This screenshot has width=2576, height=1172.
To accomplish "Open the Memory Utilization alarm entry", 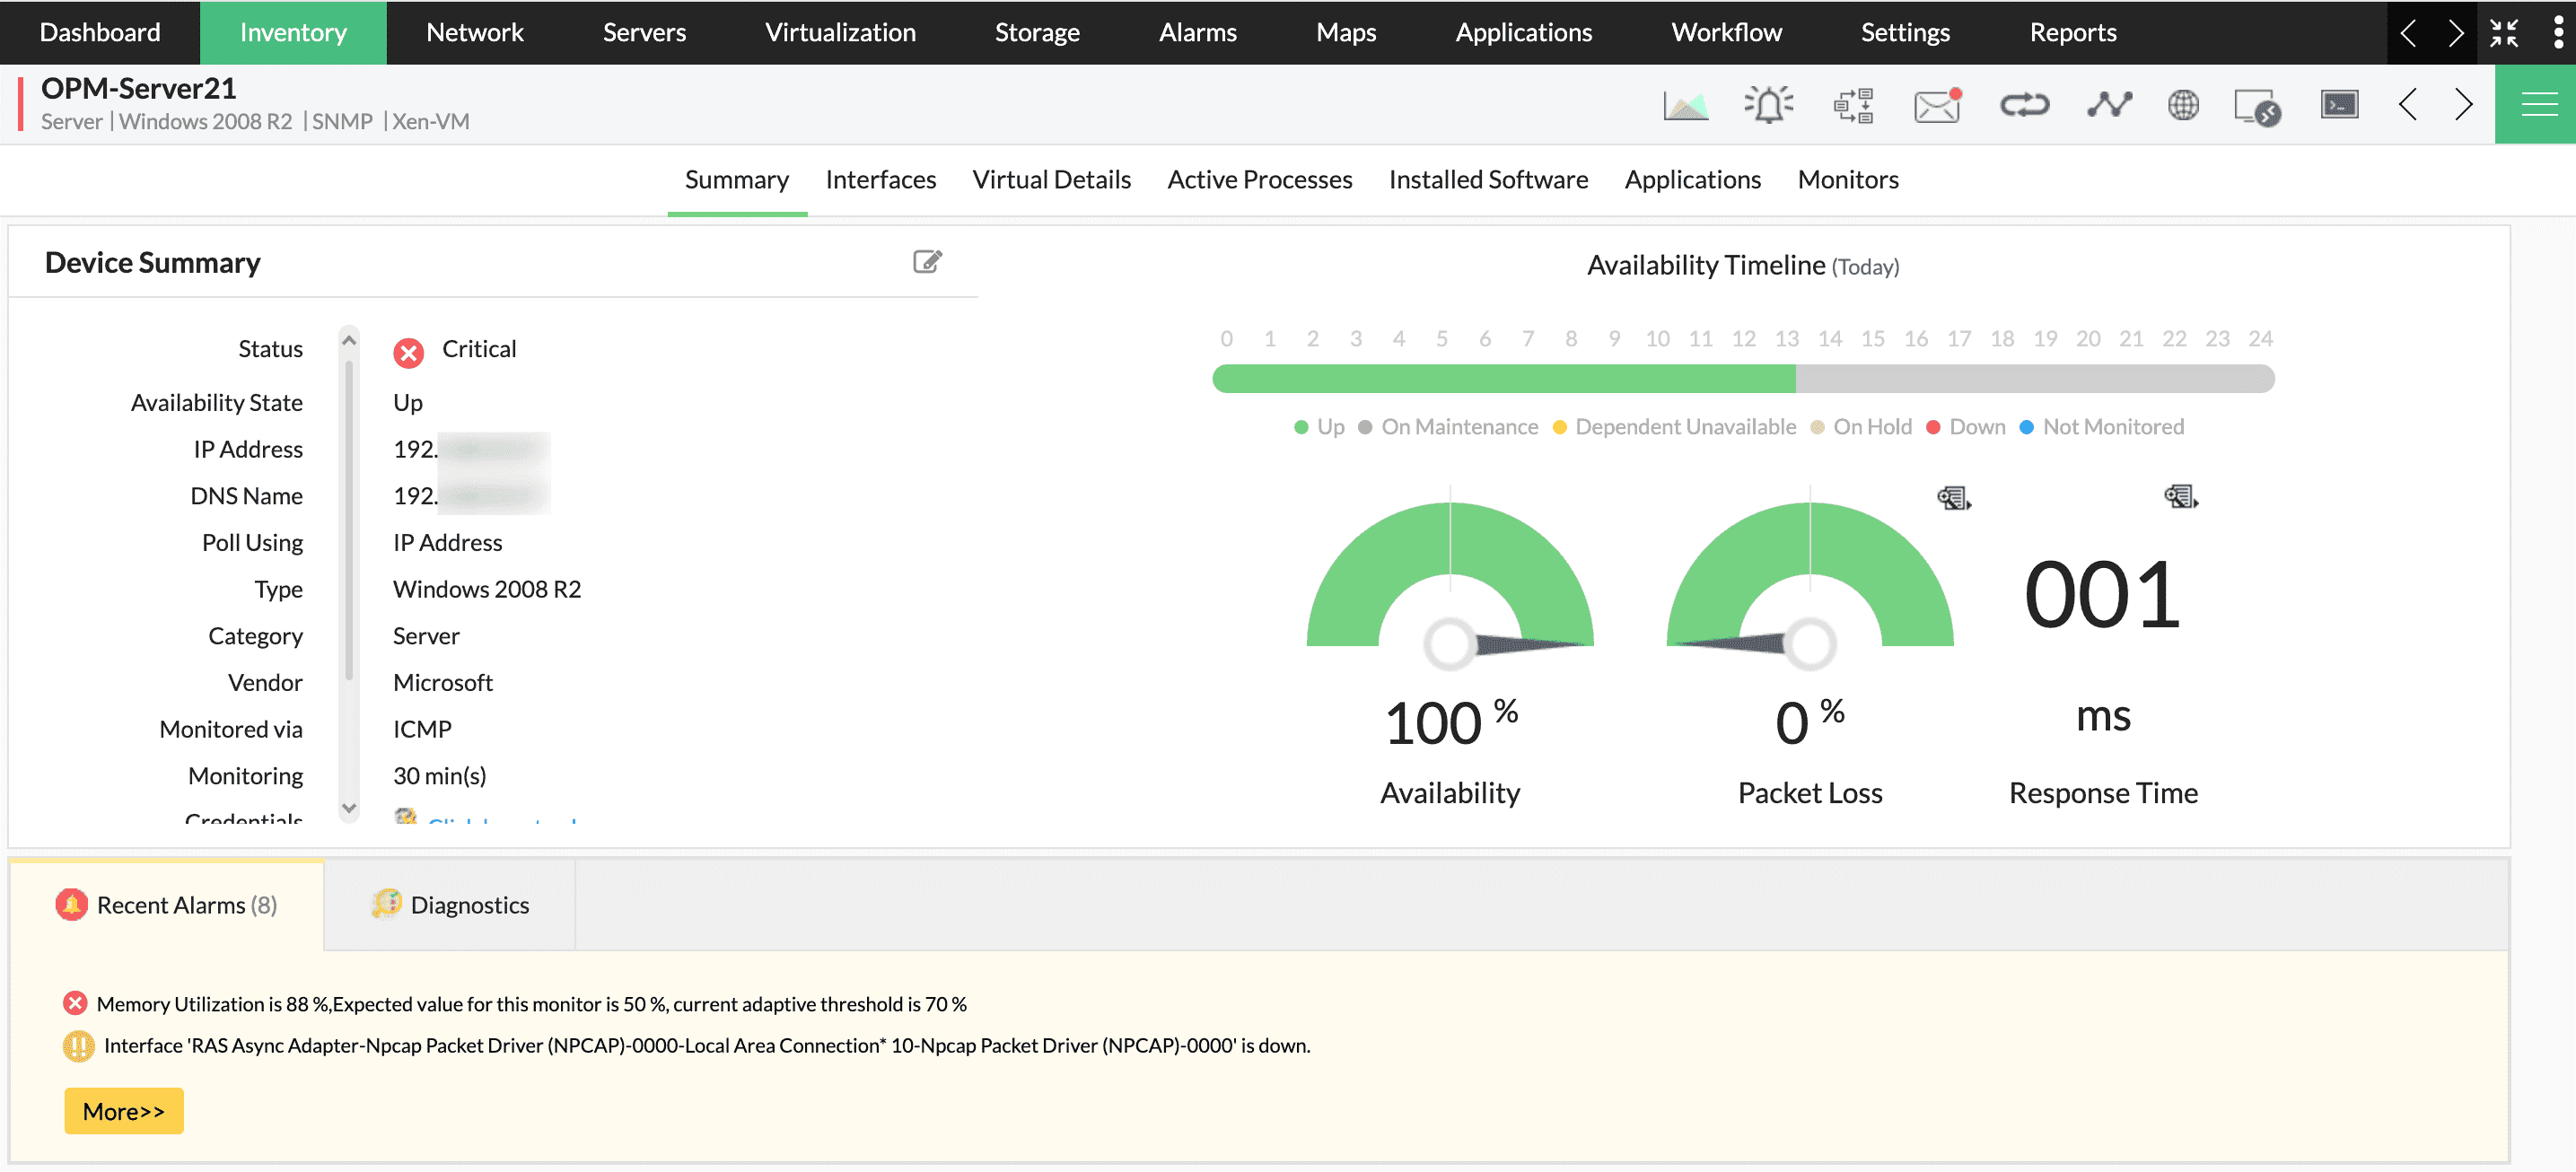I will pyautogui.click(x=531, y=1003).
